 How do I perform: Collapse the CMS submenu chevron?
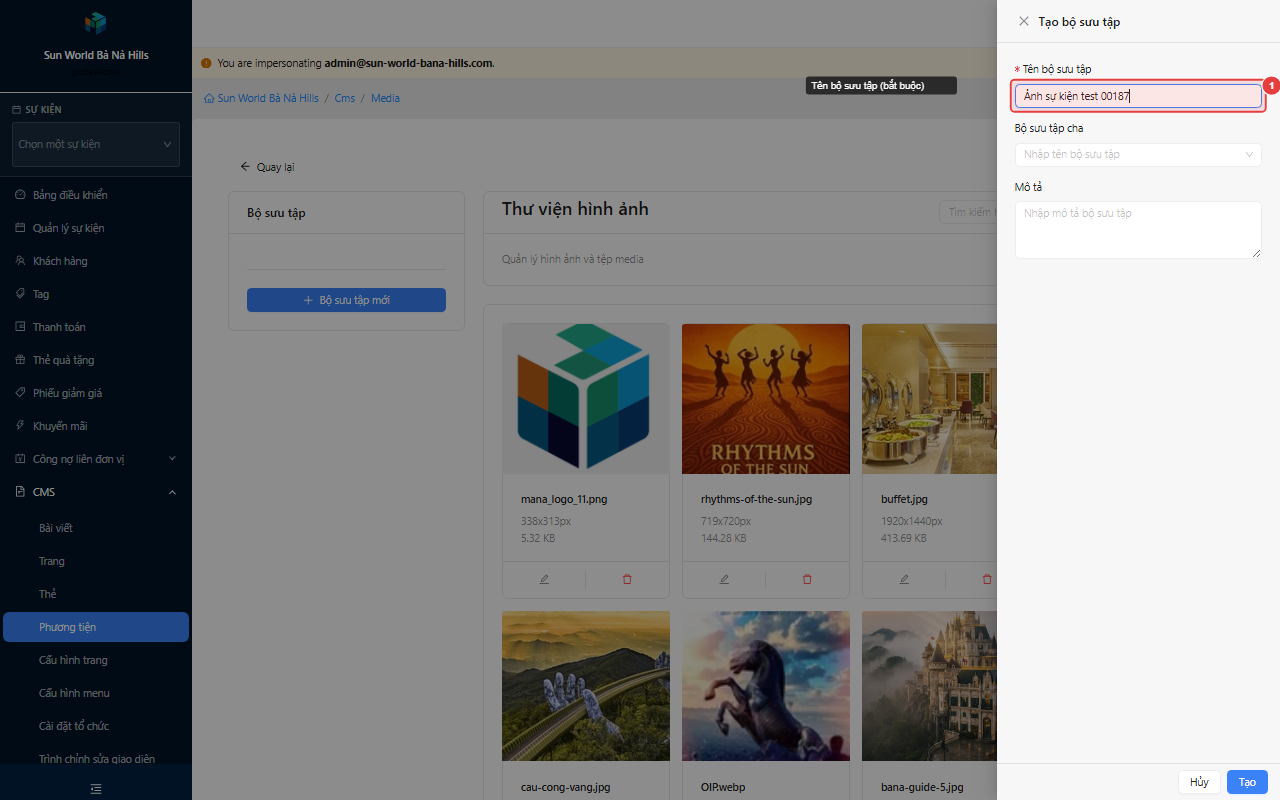(172, 492)
